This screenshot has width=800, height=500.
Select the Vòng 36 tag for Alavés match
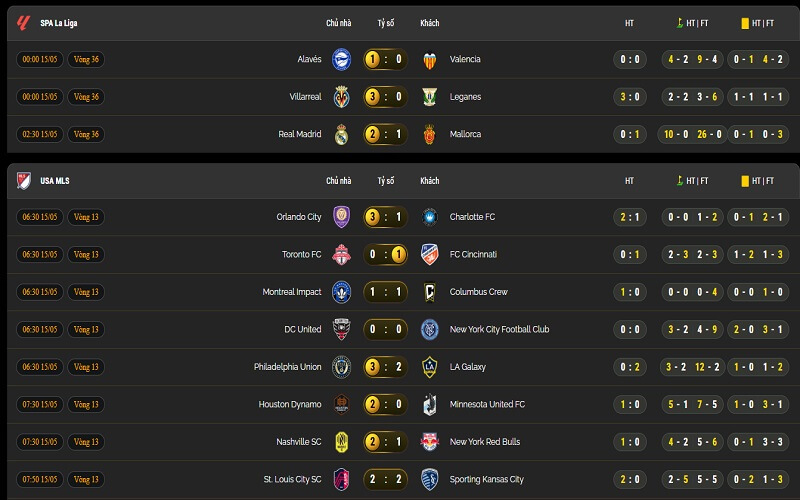(x=86, y=59)
